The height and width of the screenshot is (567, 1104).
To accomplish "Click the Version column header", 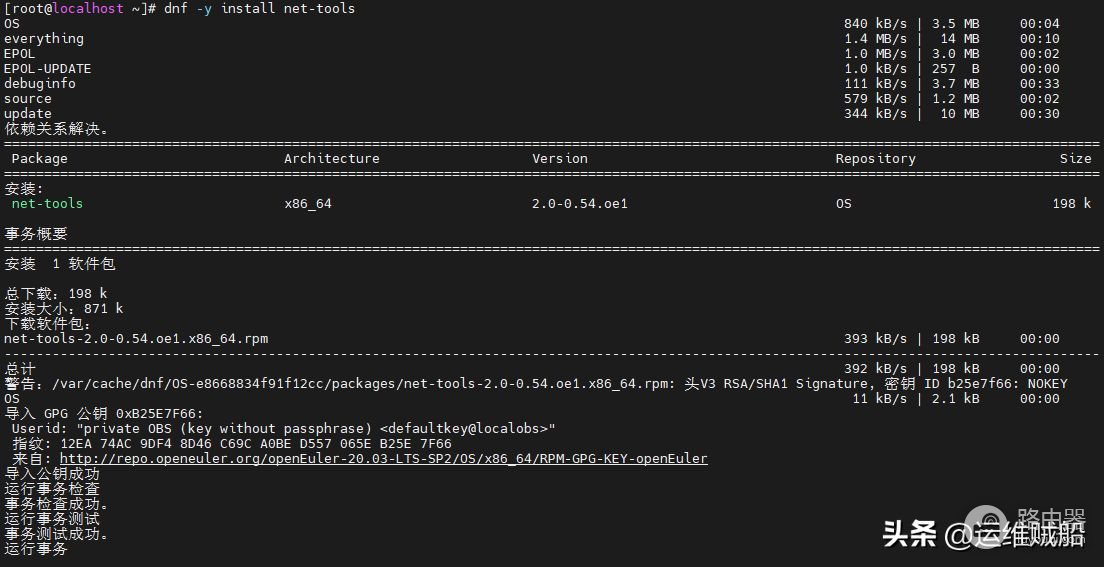I will (x=559, y=159).
